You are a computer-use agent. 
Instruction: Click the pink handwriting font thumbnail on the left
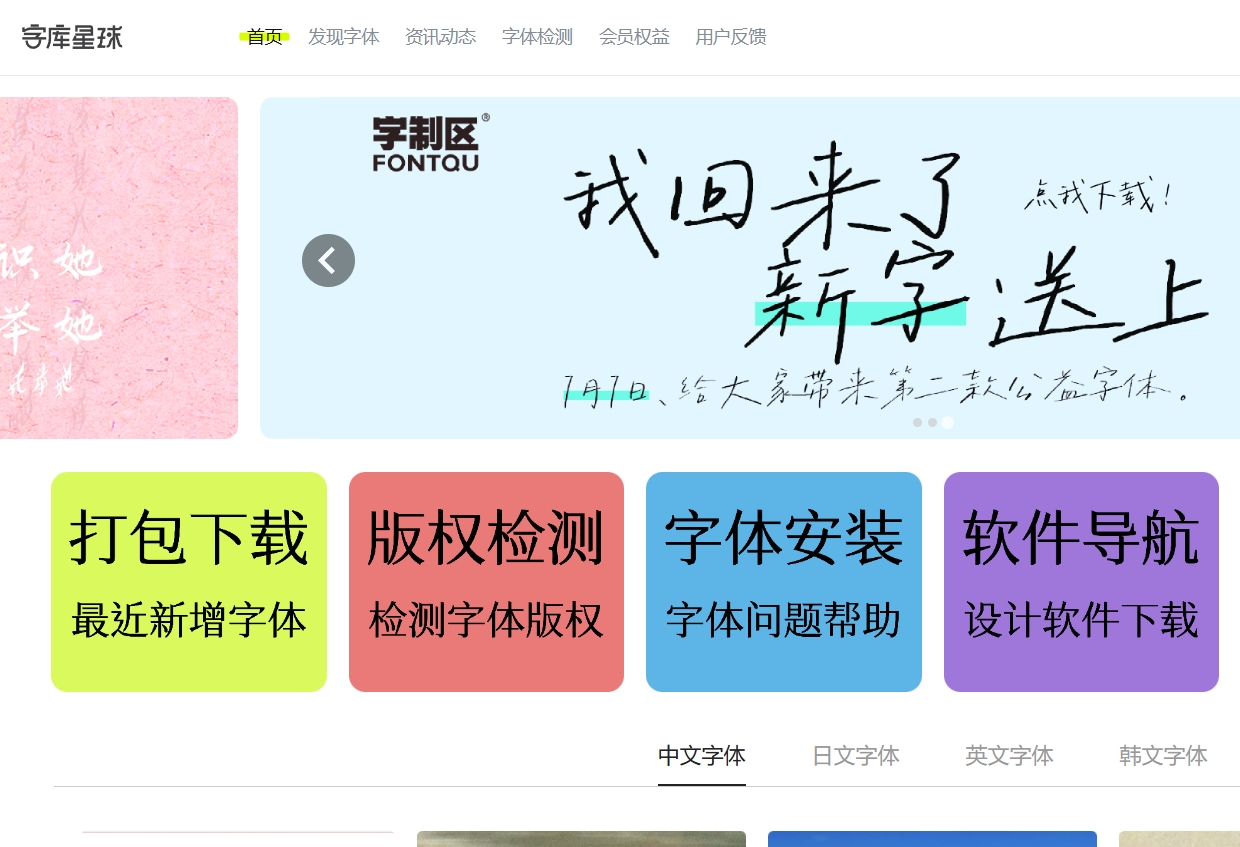119,267
